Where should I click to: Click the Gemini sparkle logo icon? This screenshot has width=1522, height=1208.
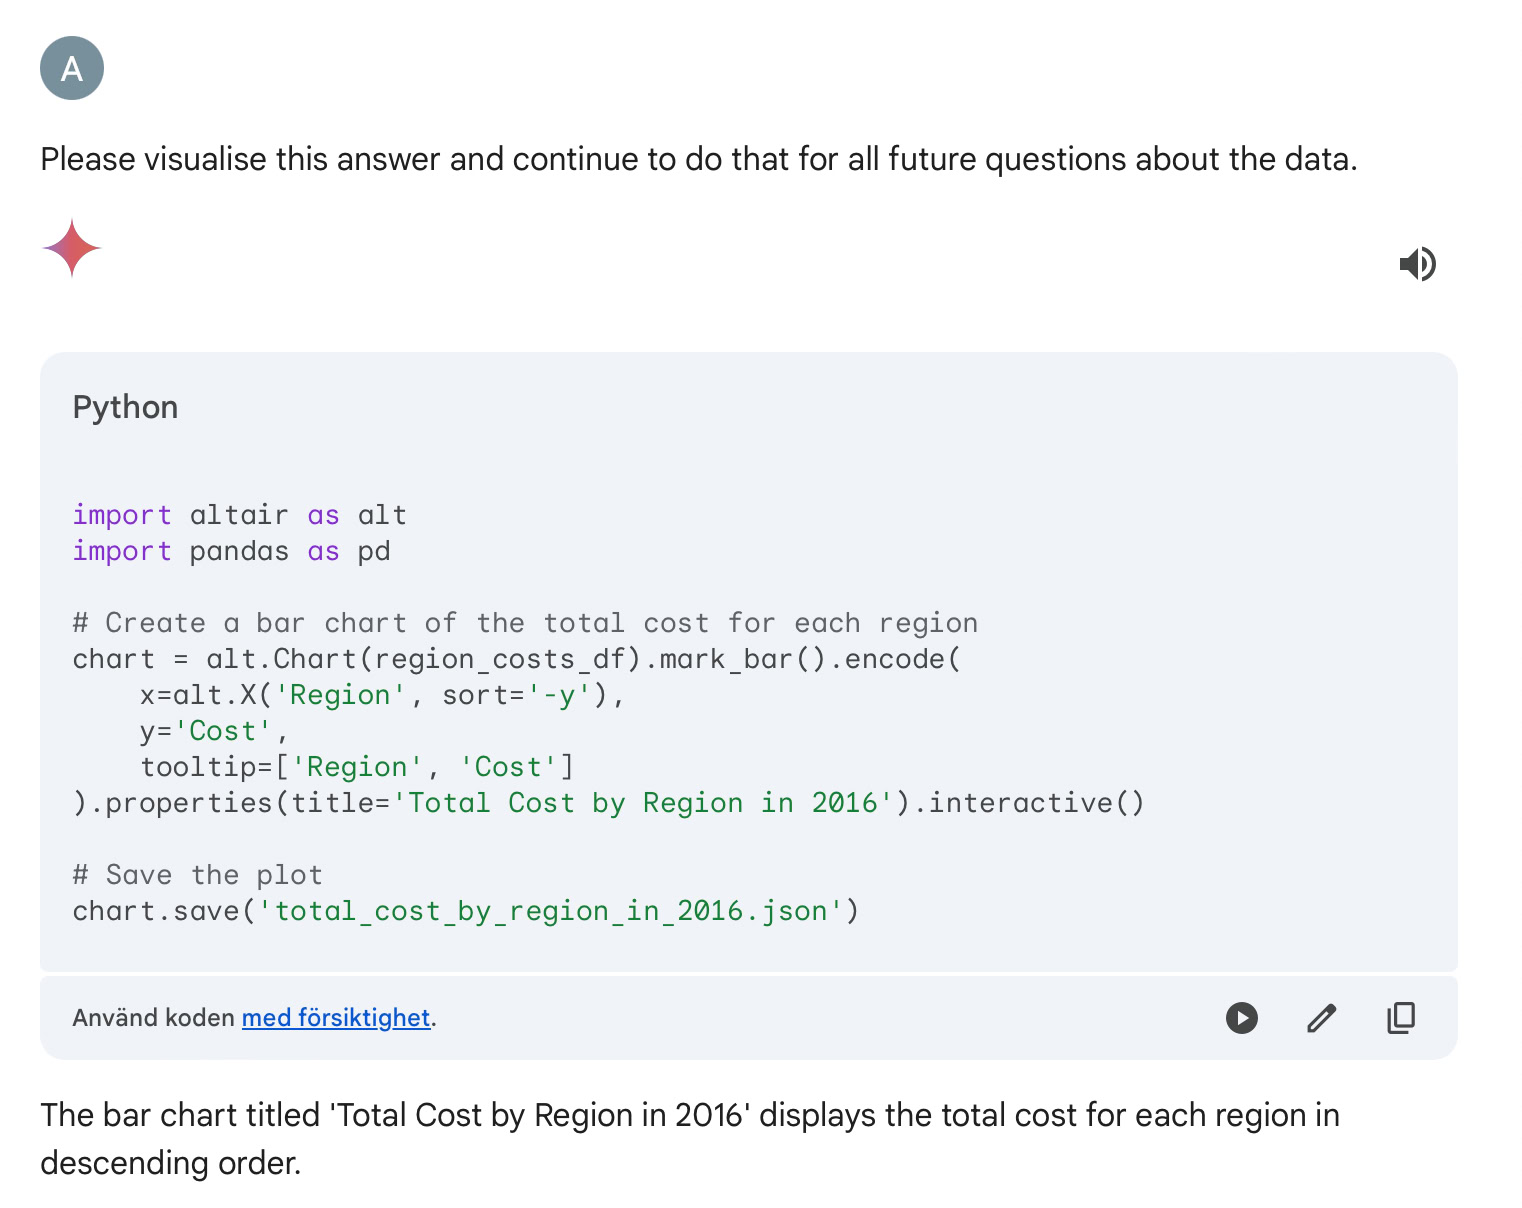[x=72, y=247]
